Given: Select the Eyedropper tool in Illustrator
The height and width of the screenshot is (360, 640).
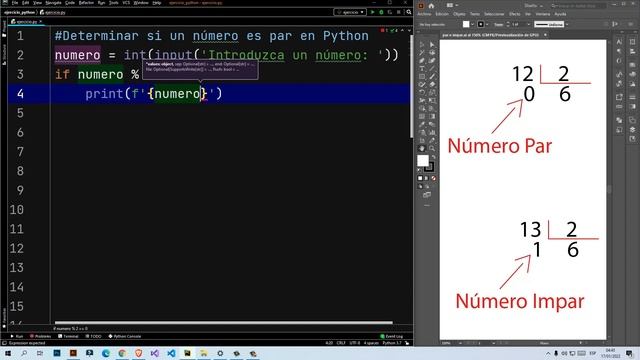Looking at the screenshot, I should point(422,124).
